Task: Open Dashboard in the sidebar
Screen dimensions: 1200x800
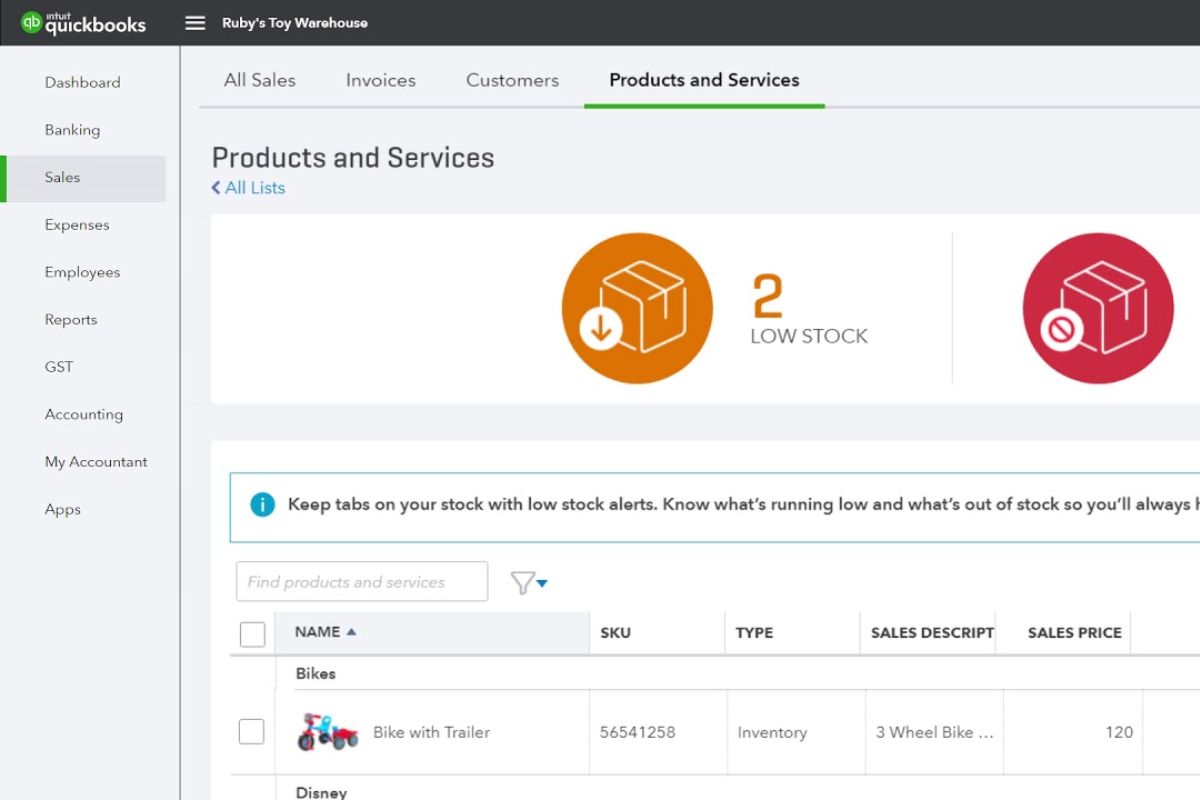Action: click(82, 82)
